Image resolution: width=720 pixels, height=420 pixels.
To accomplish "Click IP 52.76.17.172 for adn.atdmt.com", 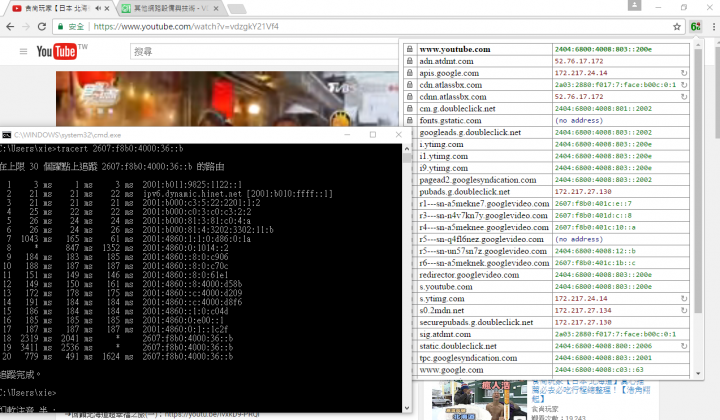I will 579,61.
